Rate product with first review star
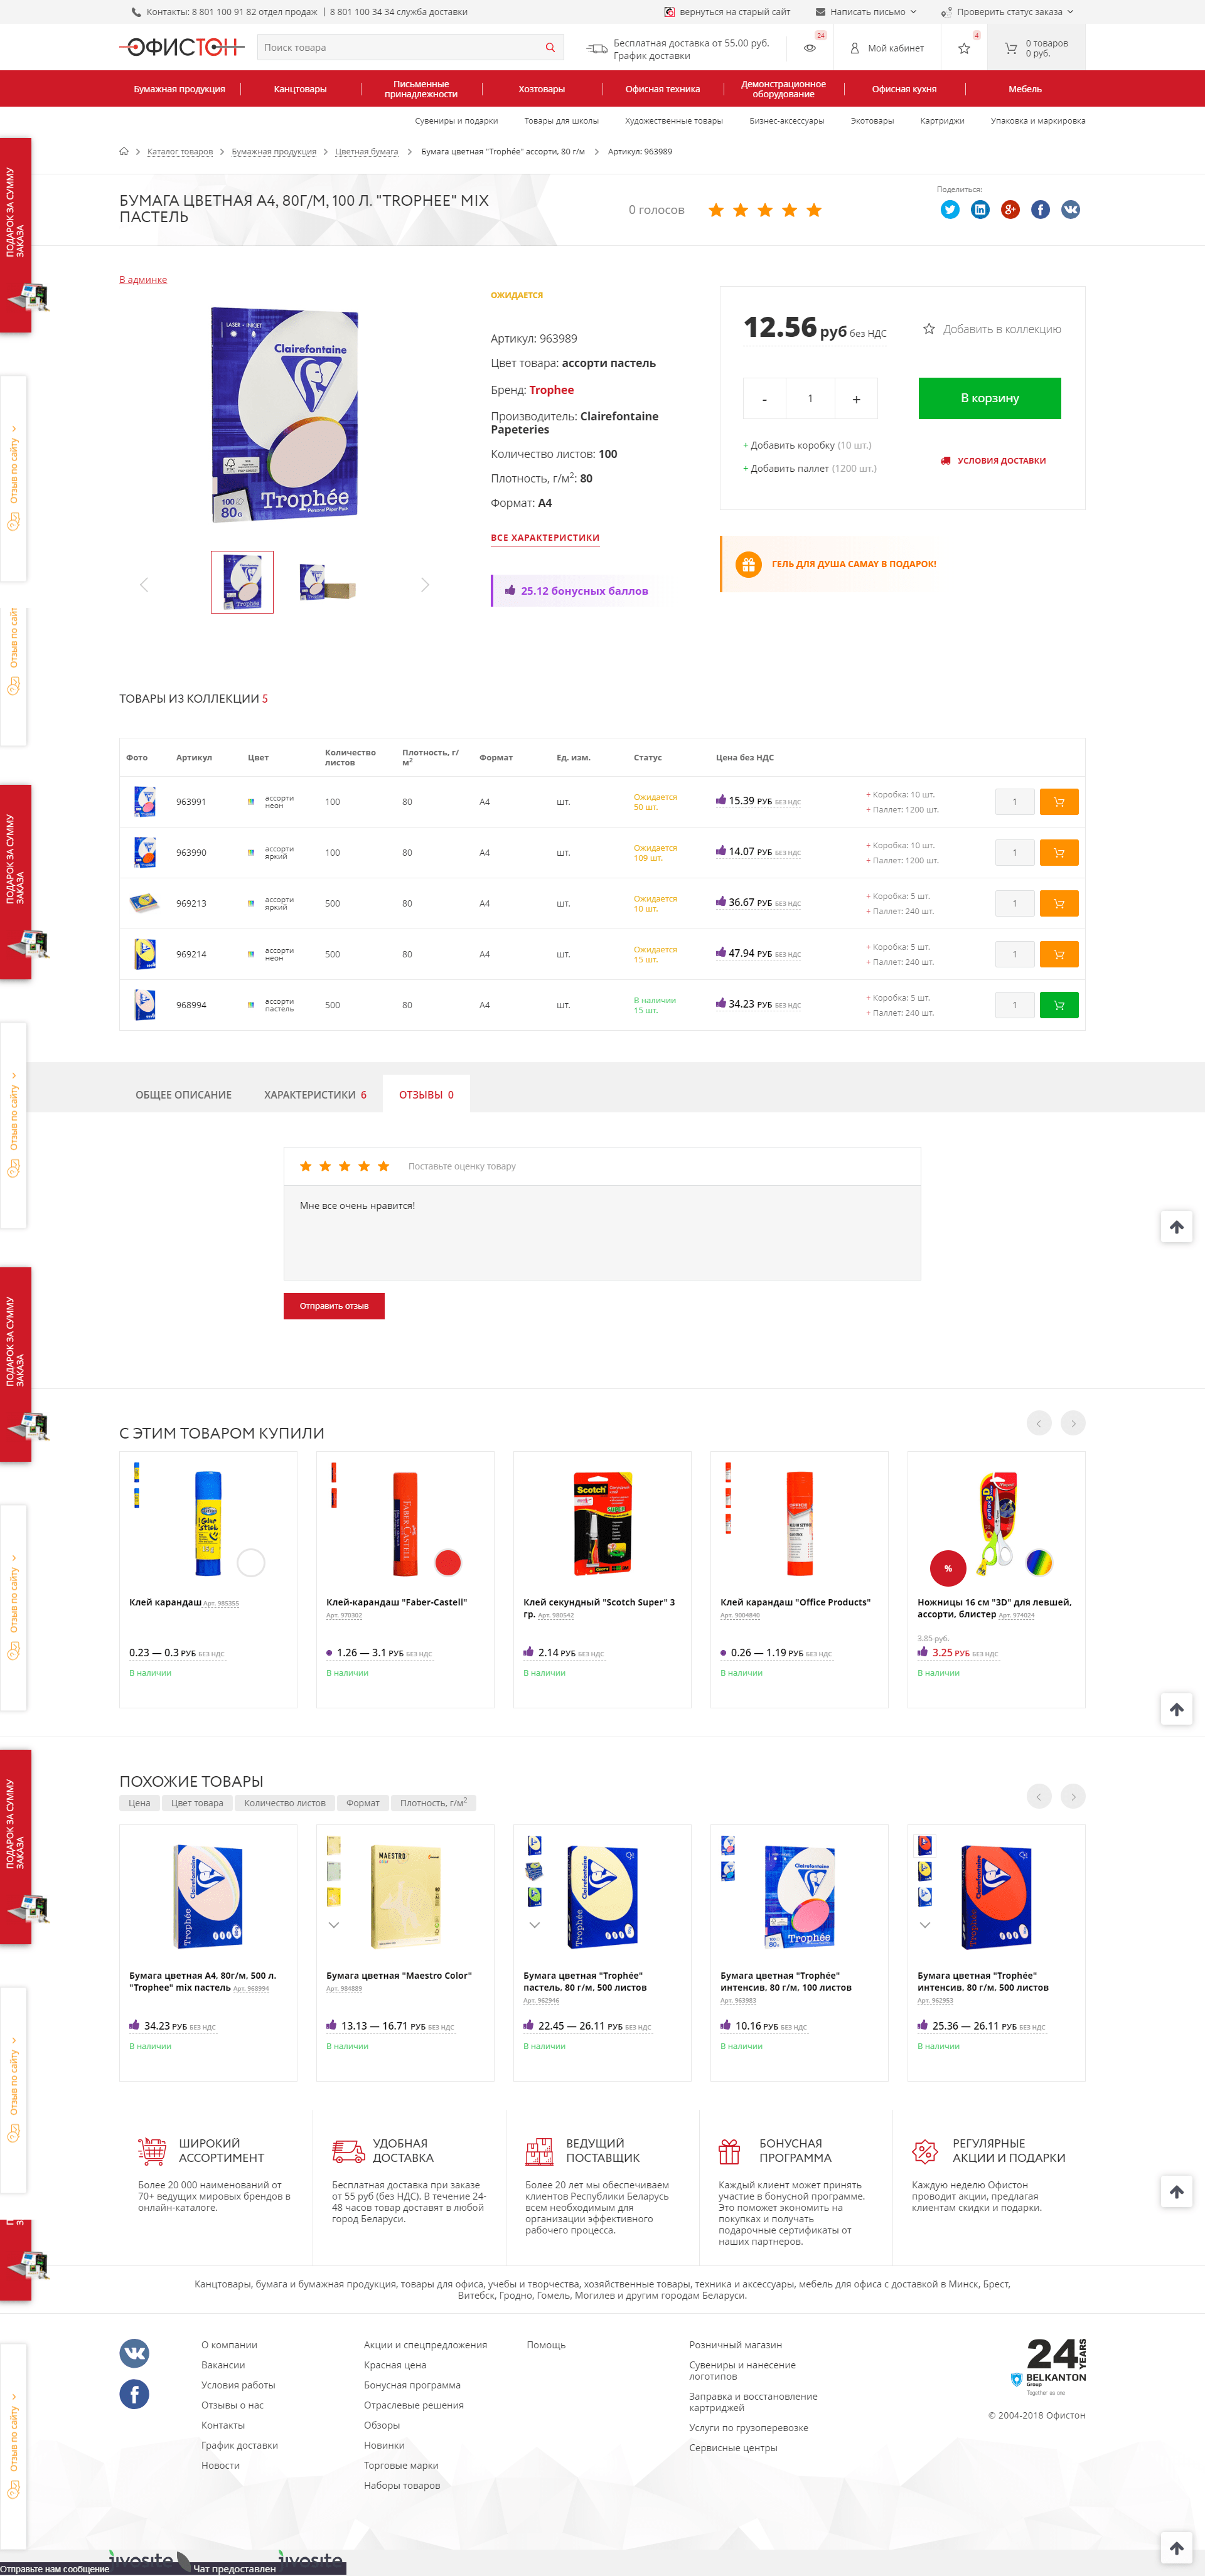This screenshot has width=1205, height=2576. coord(306,1166)
